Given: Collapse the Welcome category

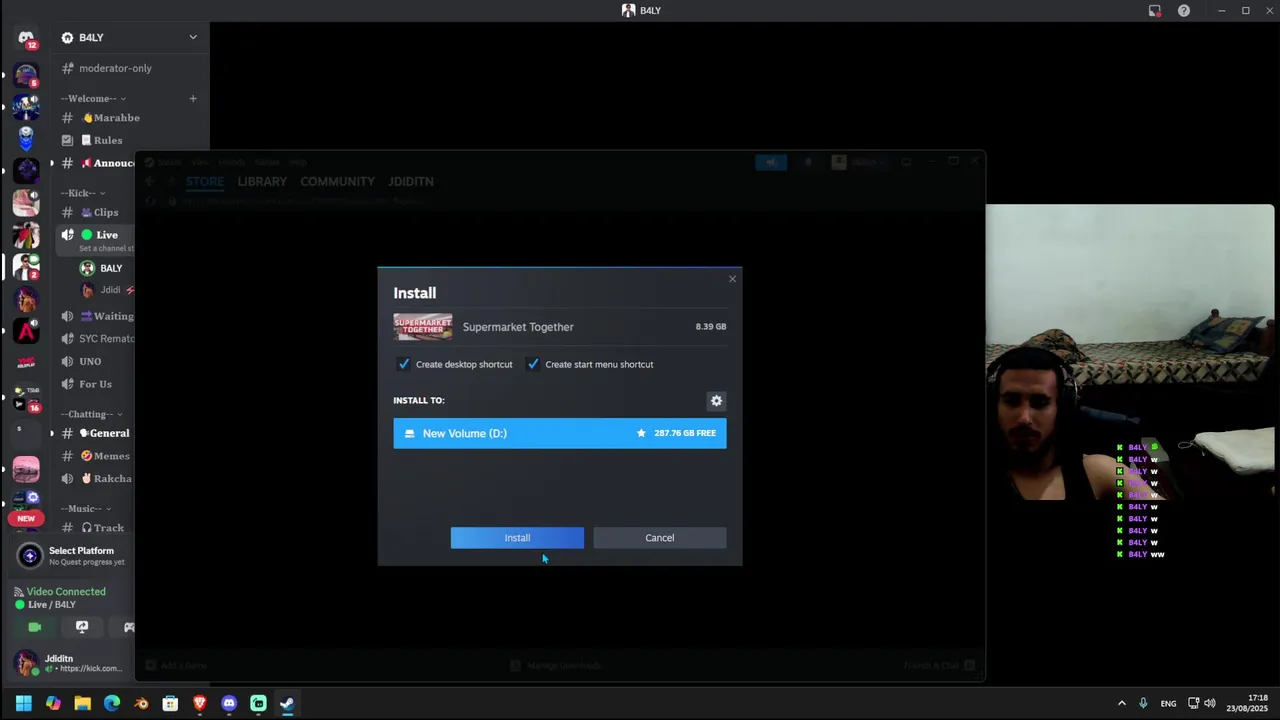Looking at the screenshot, I should (93, 98).
